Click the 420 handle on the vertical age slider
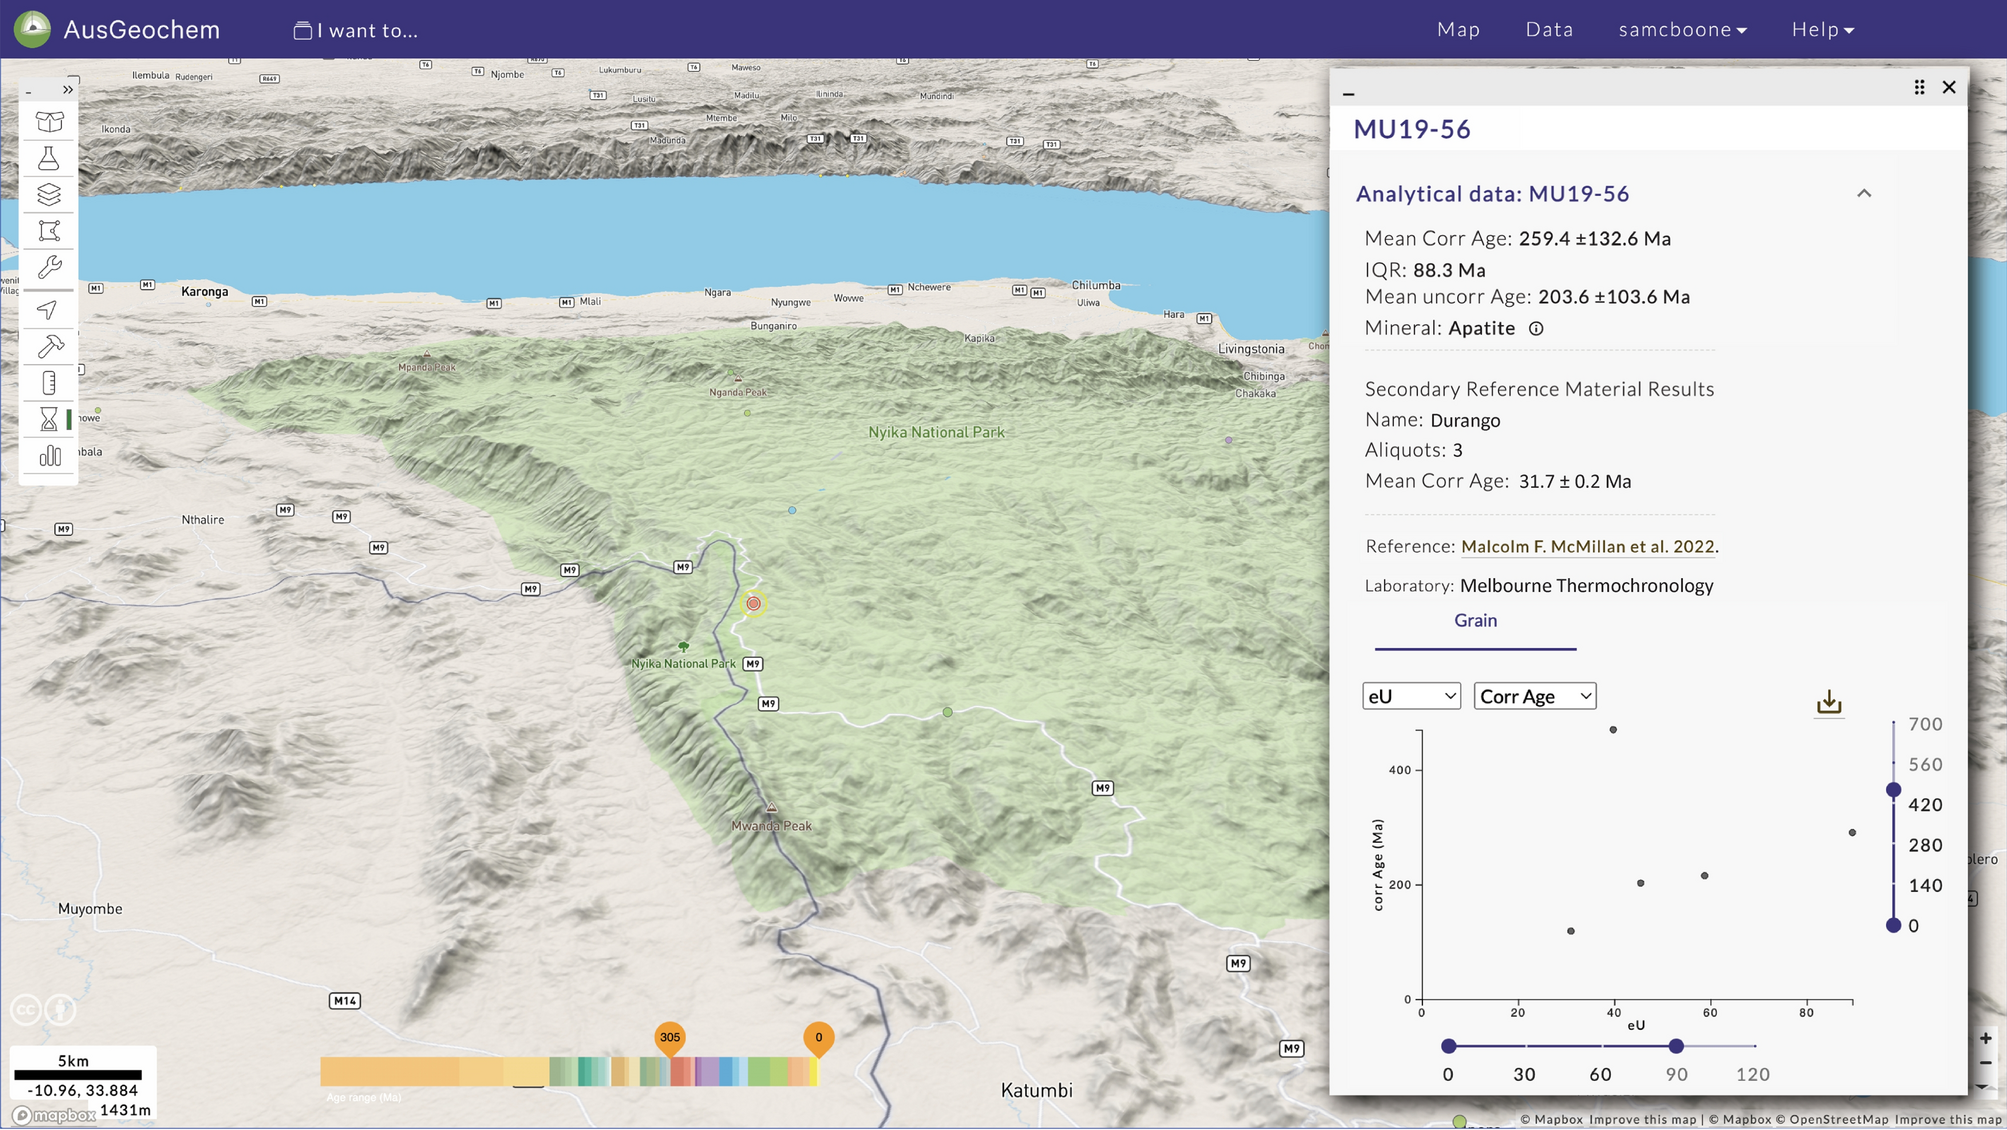Image resolution: width=2007 pixels, height=1130 pixels. click(x=1893, y=790)
